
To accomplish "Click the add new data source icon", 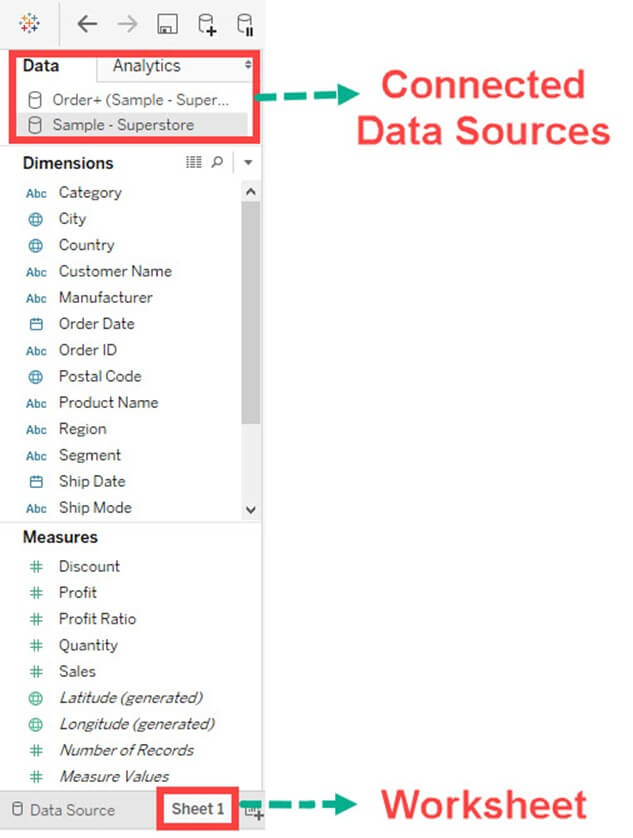I will click(207, 24).
